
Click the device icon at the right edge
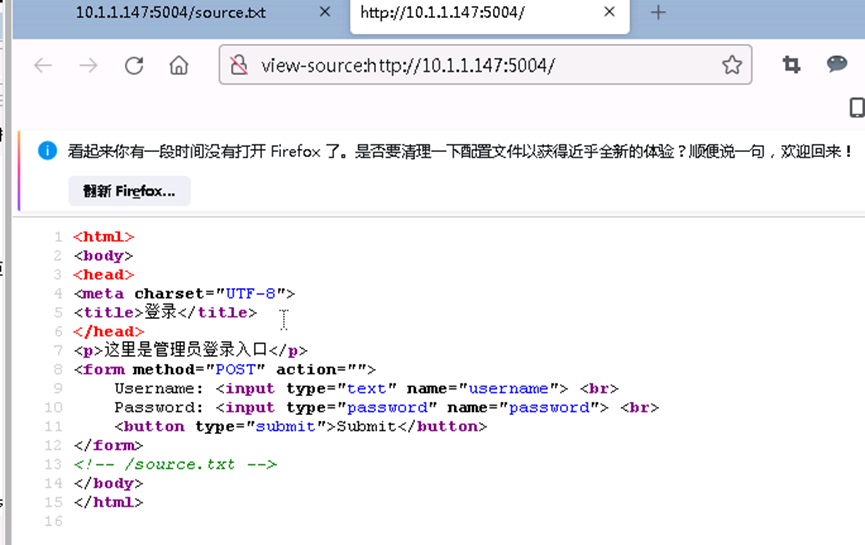(x=857, y=107)
